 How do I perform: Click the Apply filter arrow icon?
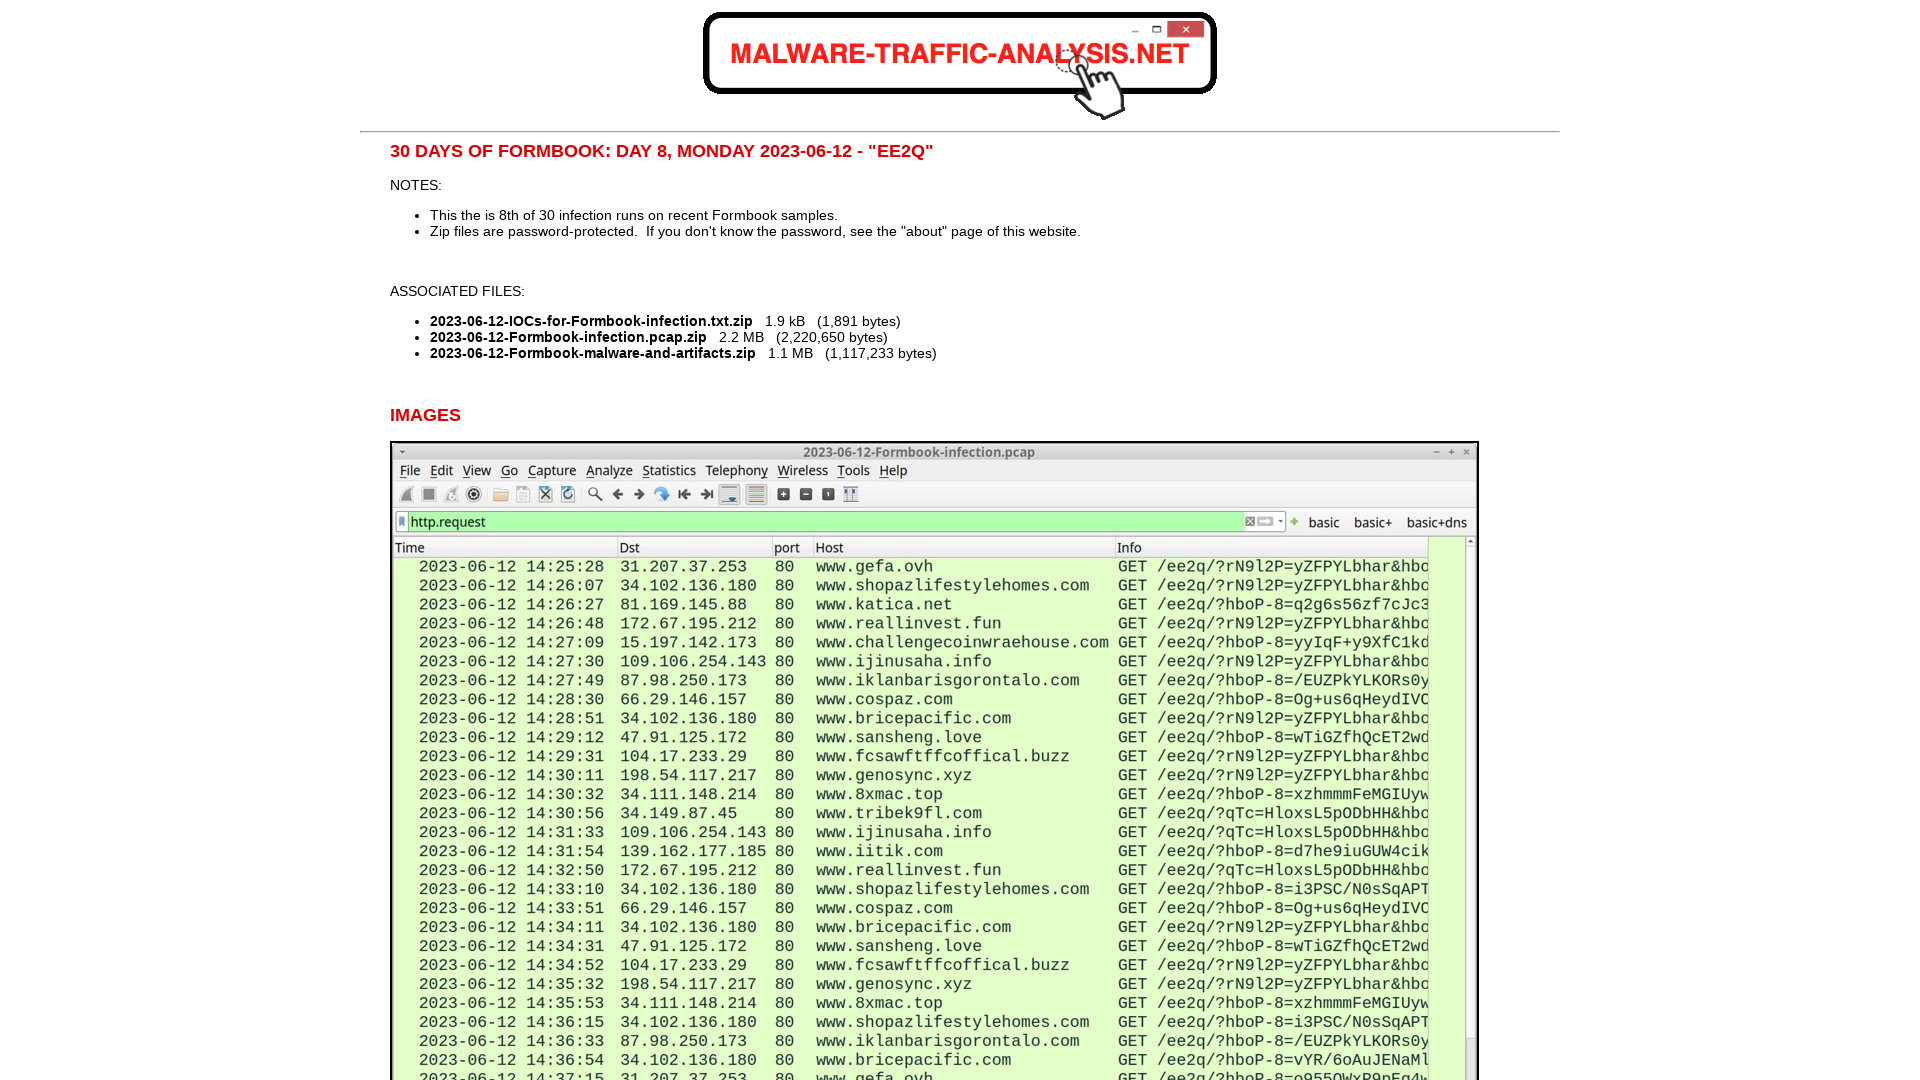point(1265,522)
